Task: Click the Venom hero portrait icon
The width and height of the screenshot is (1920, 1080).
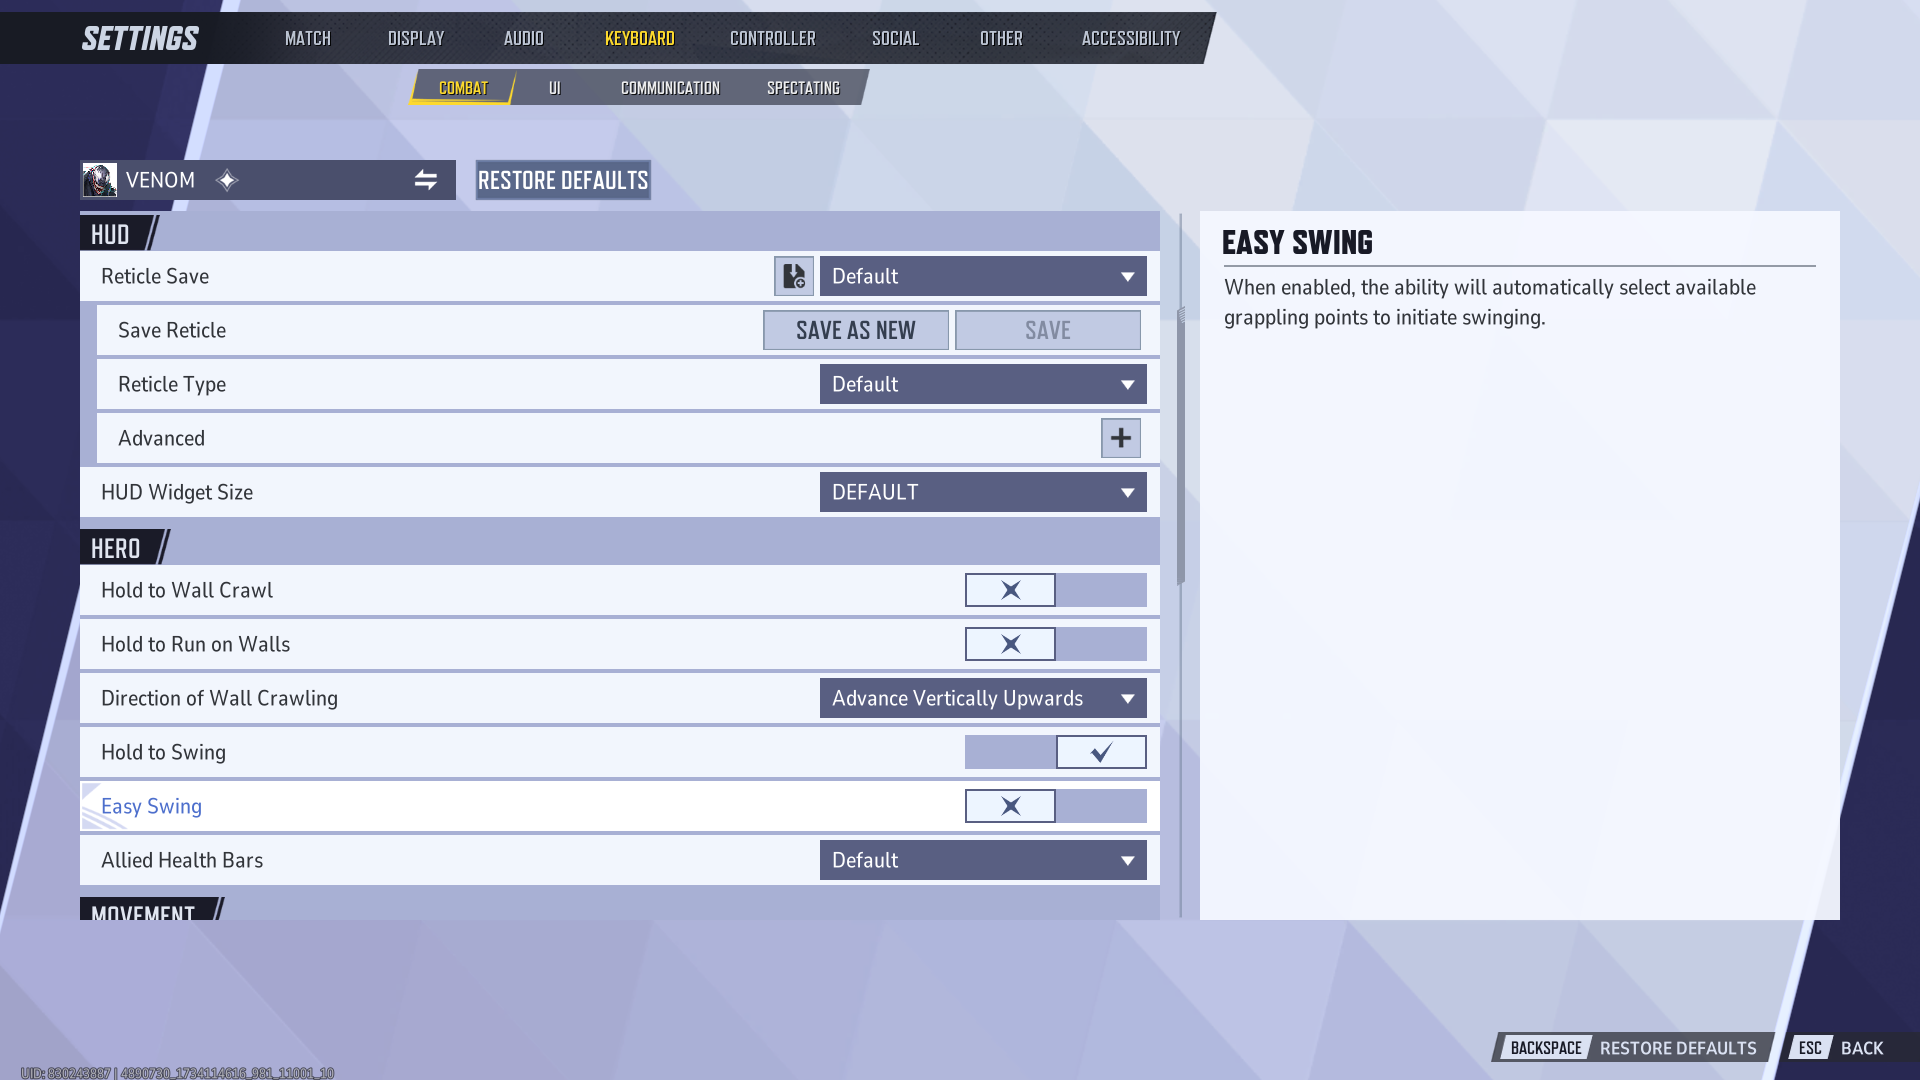Action: coord(103,179)
